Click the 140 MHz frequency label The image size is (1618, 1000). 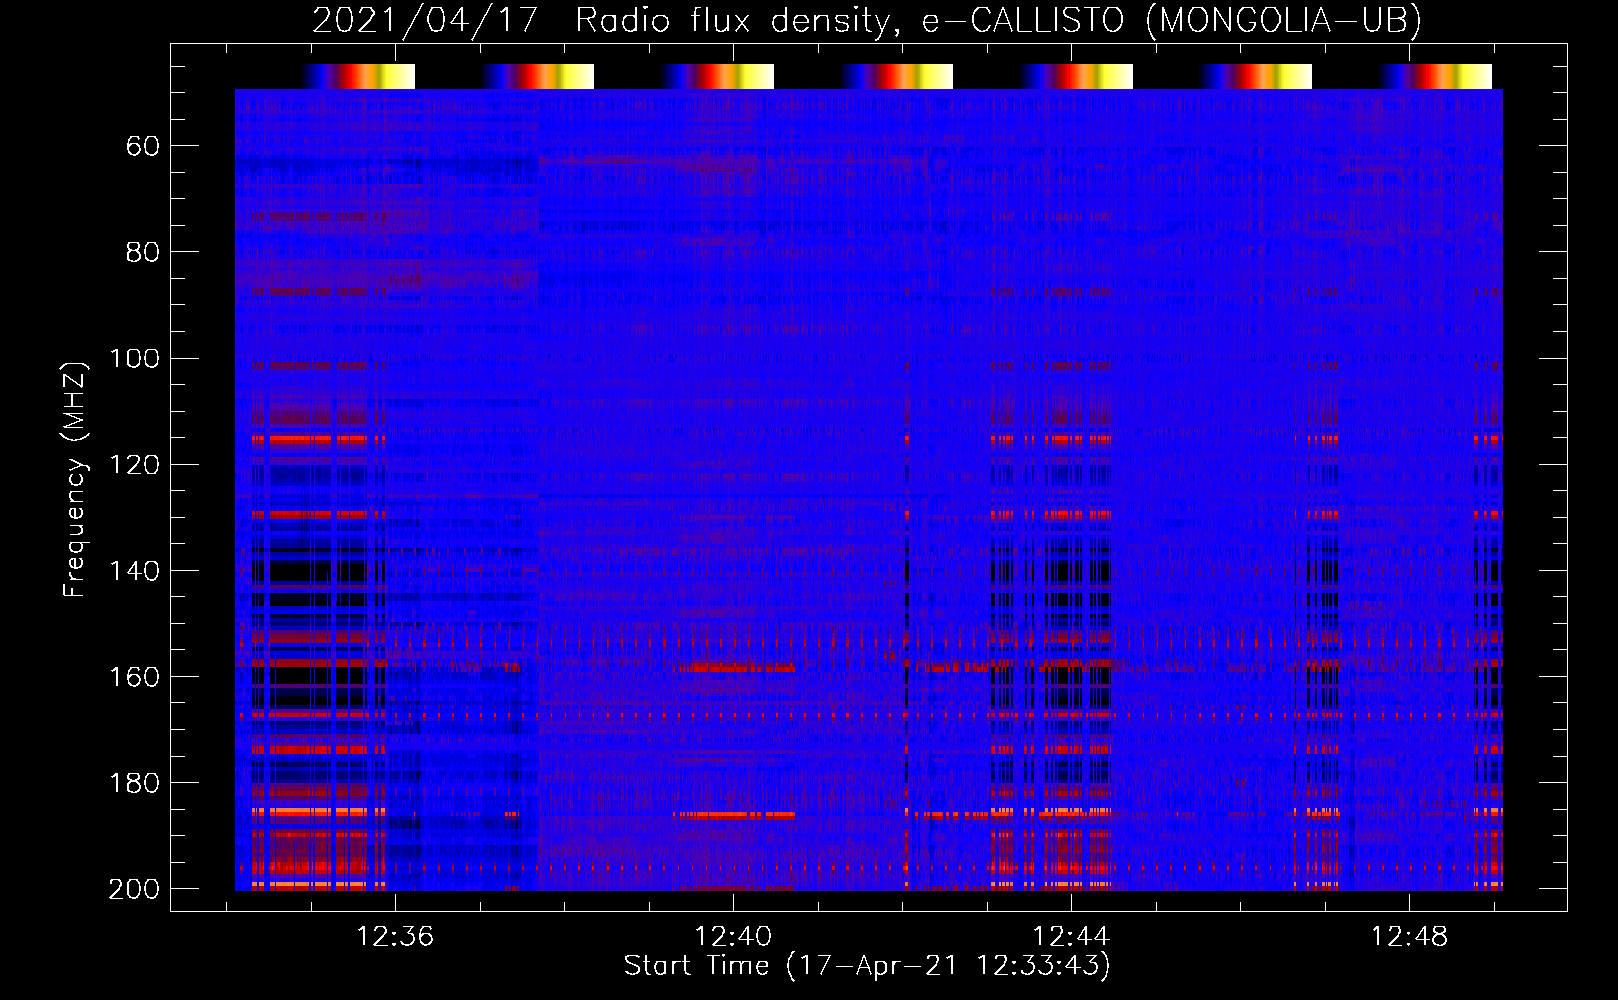click(134, 571)
